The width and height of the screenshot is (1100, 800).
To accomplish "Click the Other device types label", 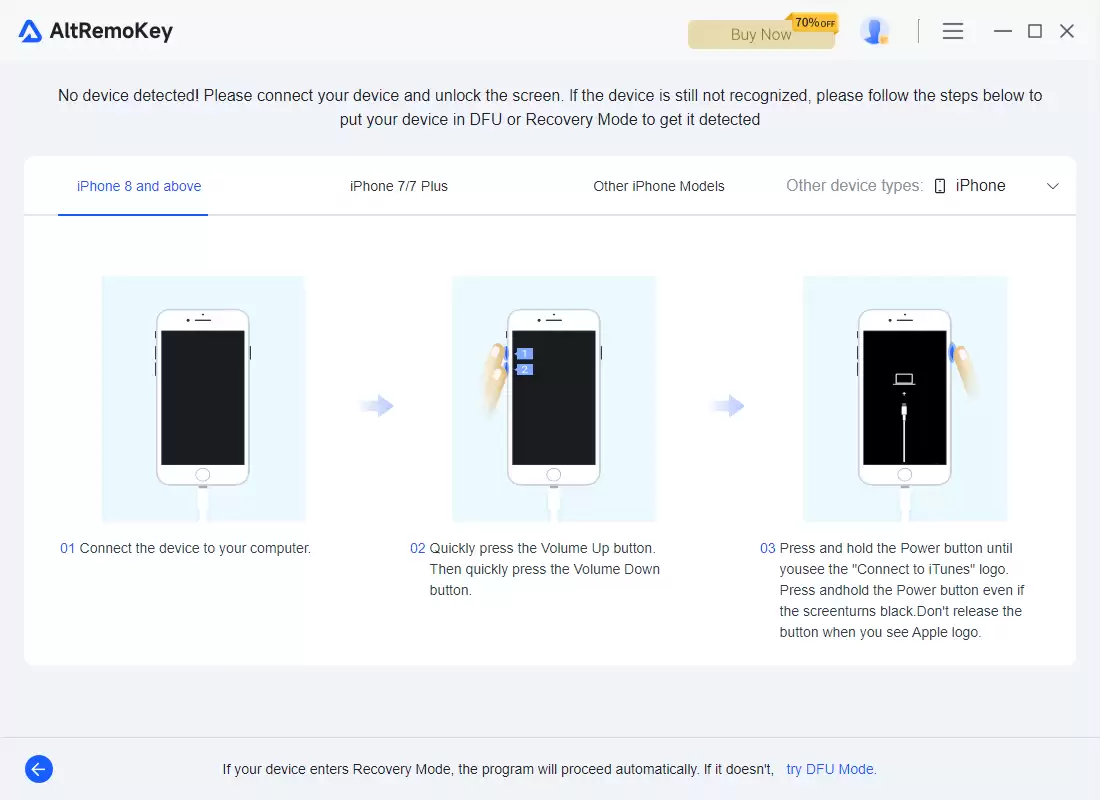I will tap(854, 185).
